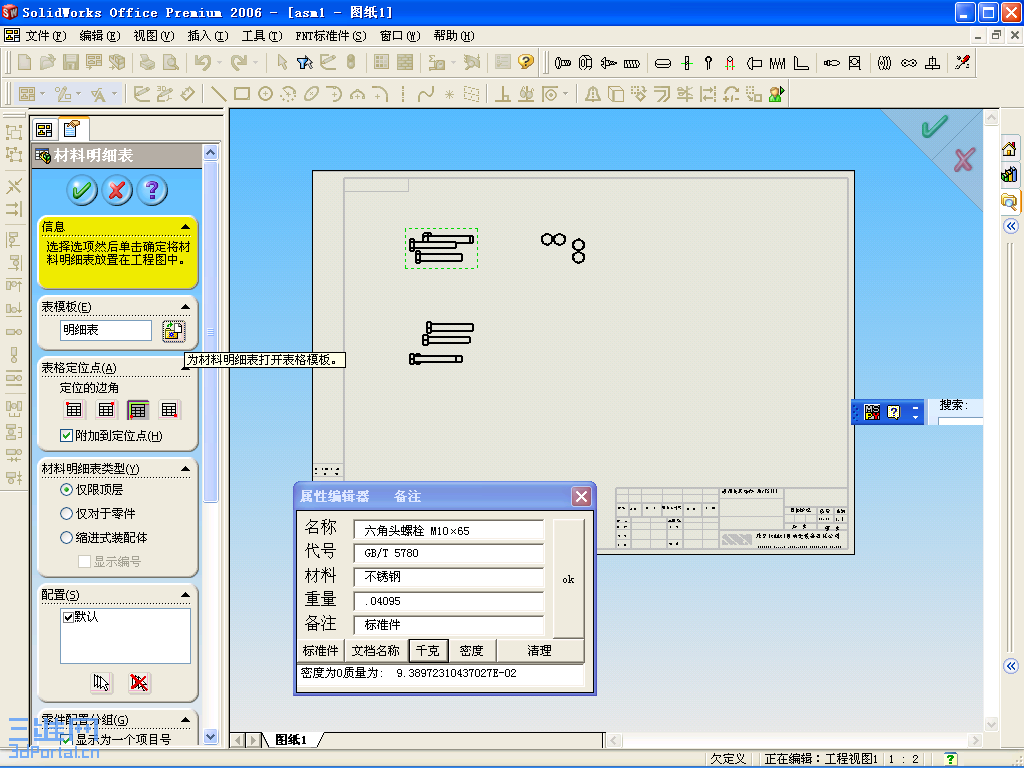This screenshot has width=1024, height=768.
Task: Confirm the BOM with the green checkmark
Action: coord(81,189)
